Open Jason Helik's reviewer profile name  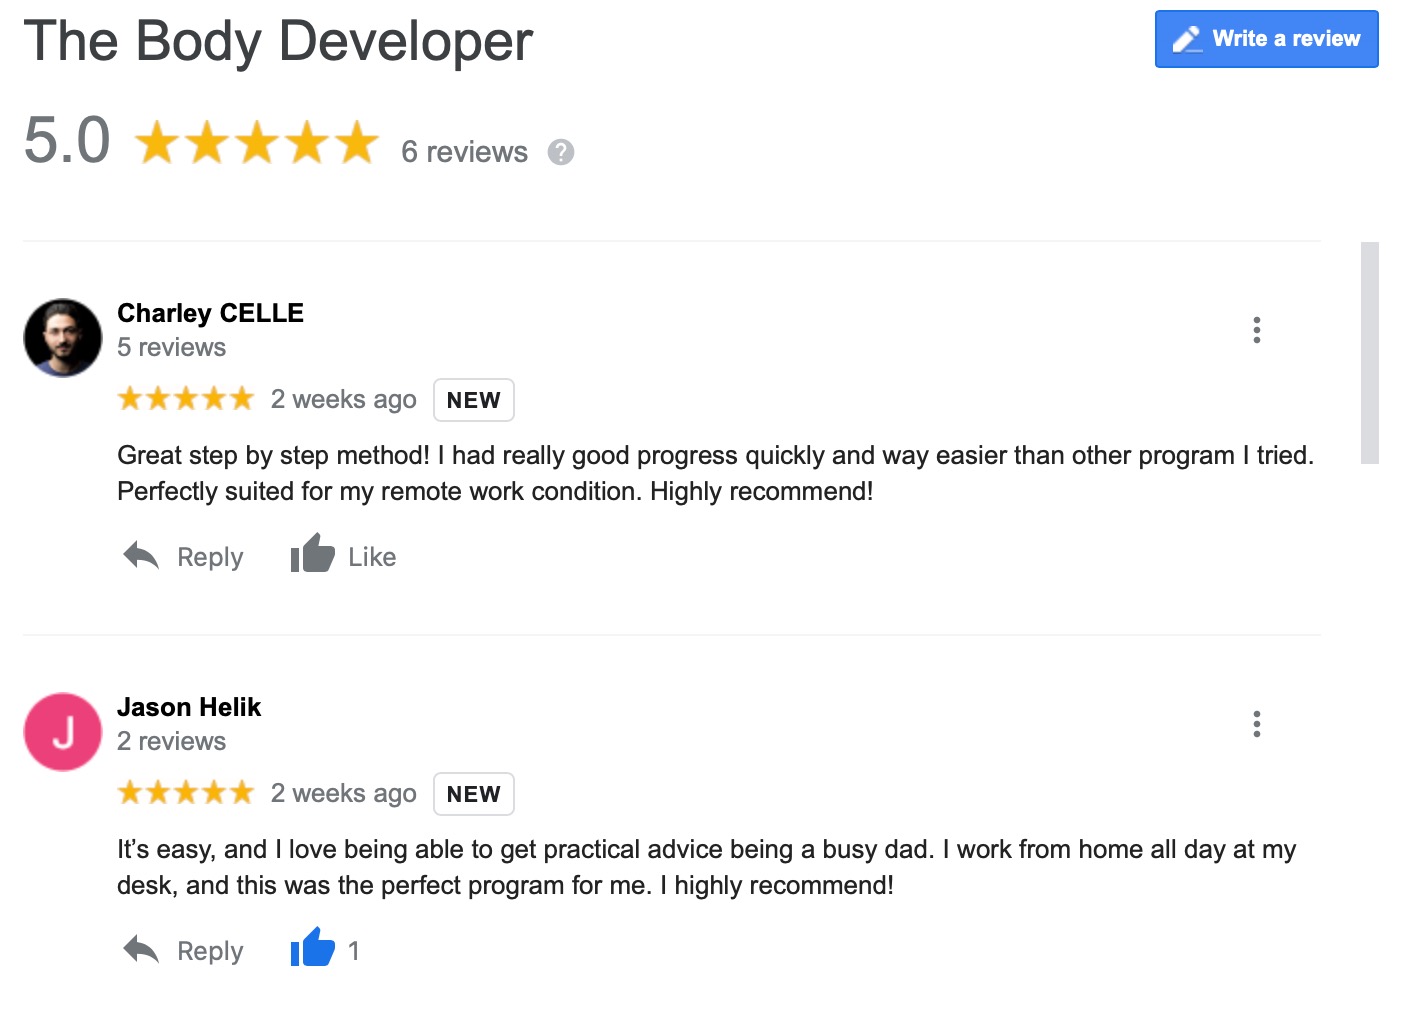[189, 707]
